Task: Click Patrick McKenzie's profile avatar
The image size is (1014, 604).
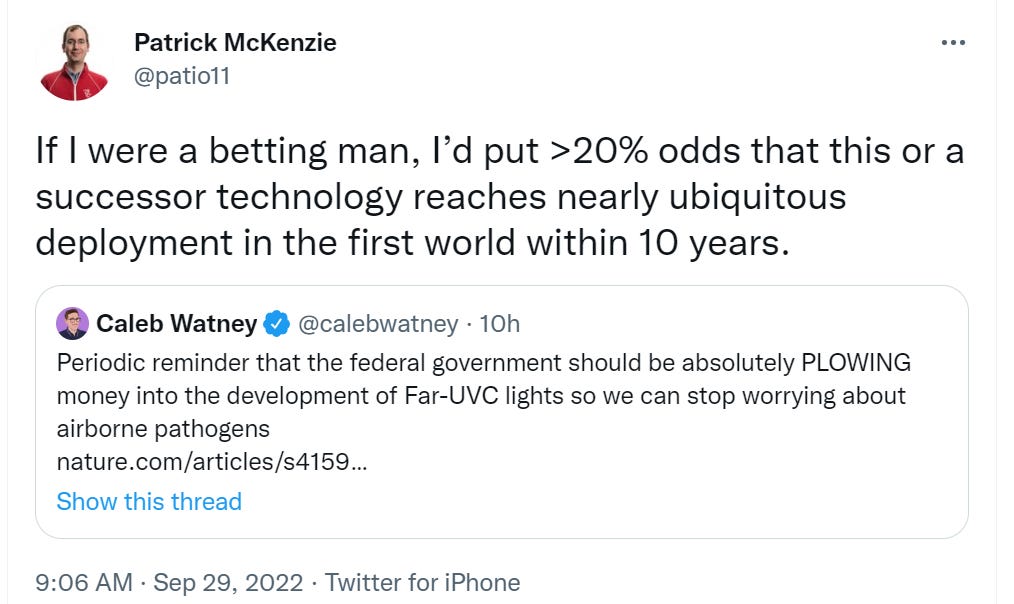Action: [73, 65]
